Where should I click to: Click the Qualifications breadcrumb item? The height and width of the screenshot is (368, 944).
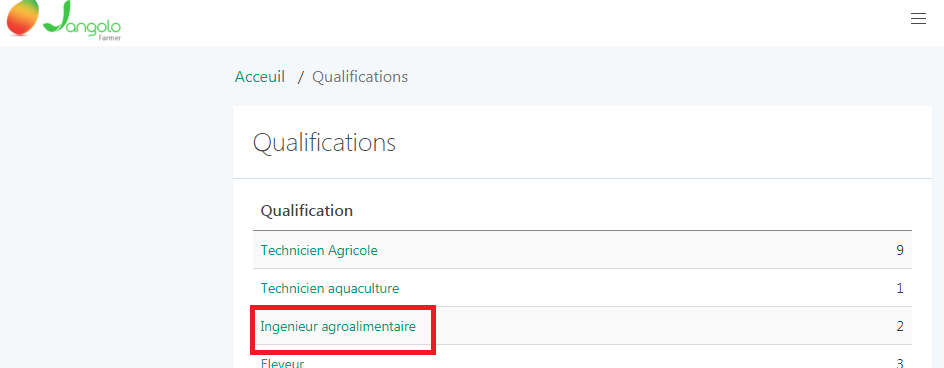(x=359, y=77)
